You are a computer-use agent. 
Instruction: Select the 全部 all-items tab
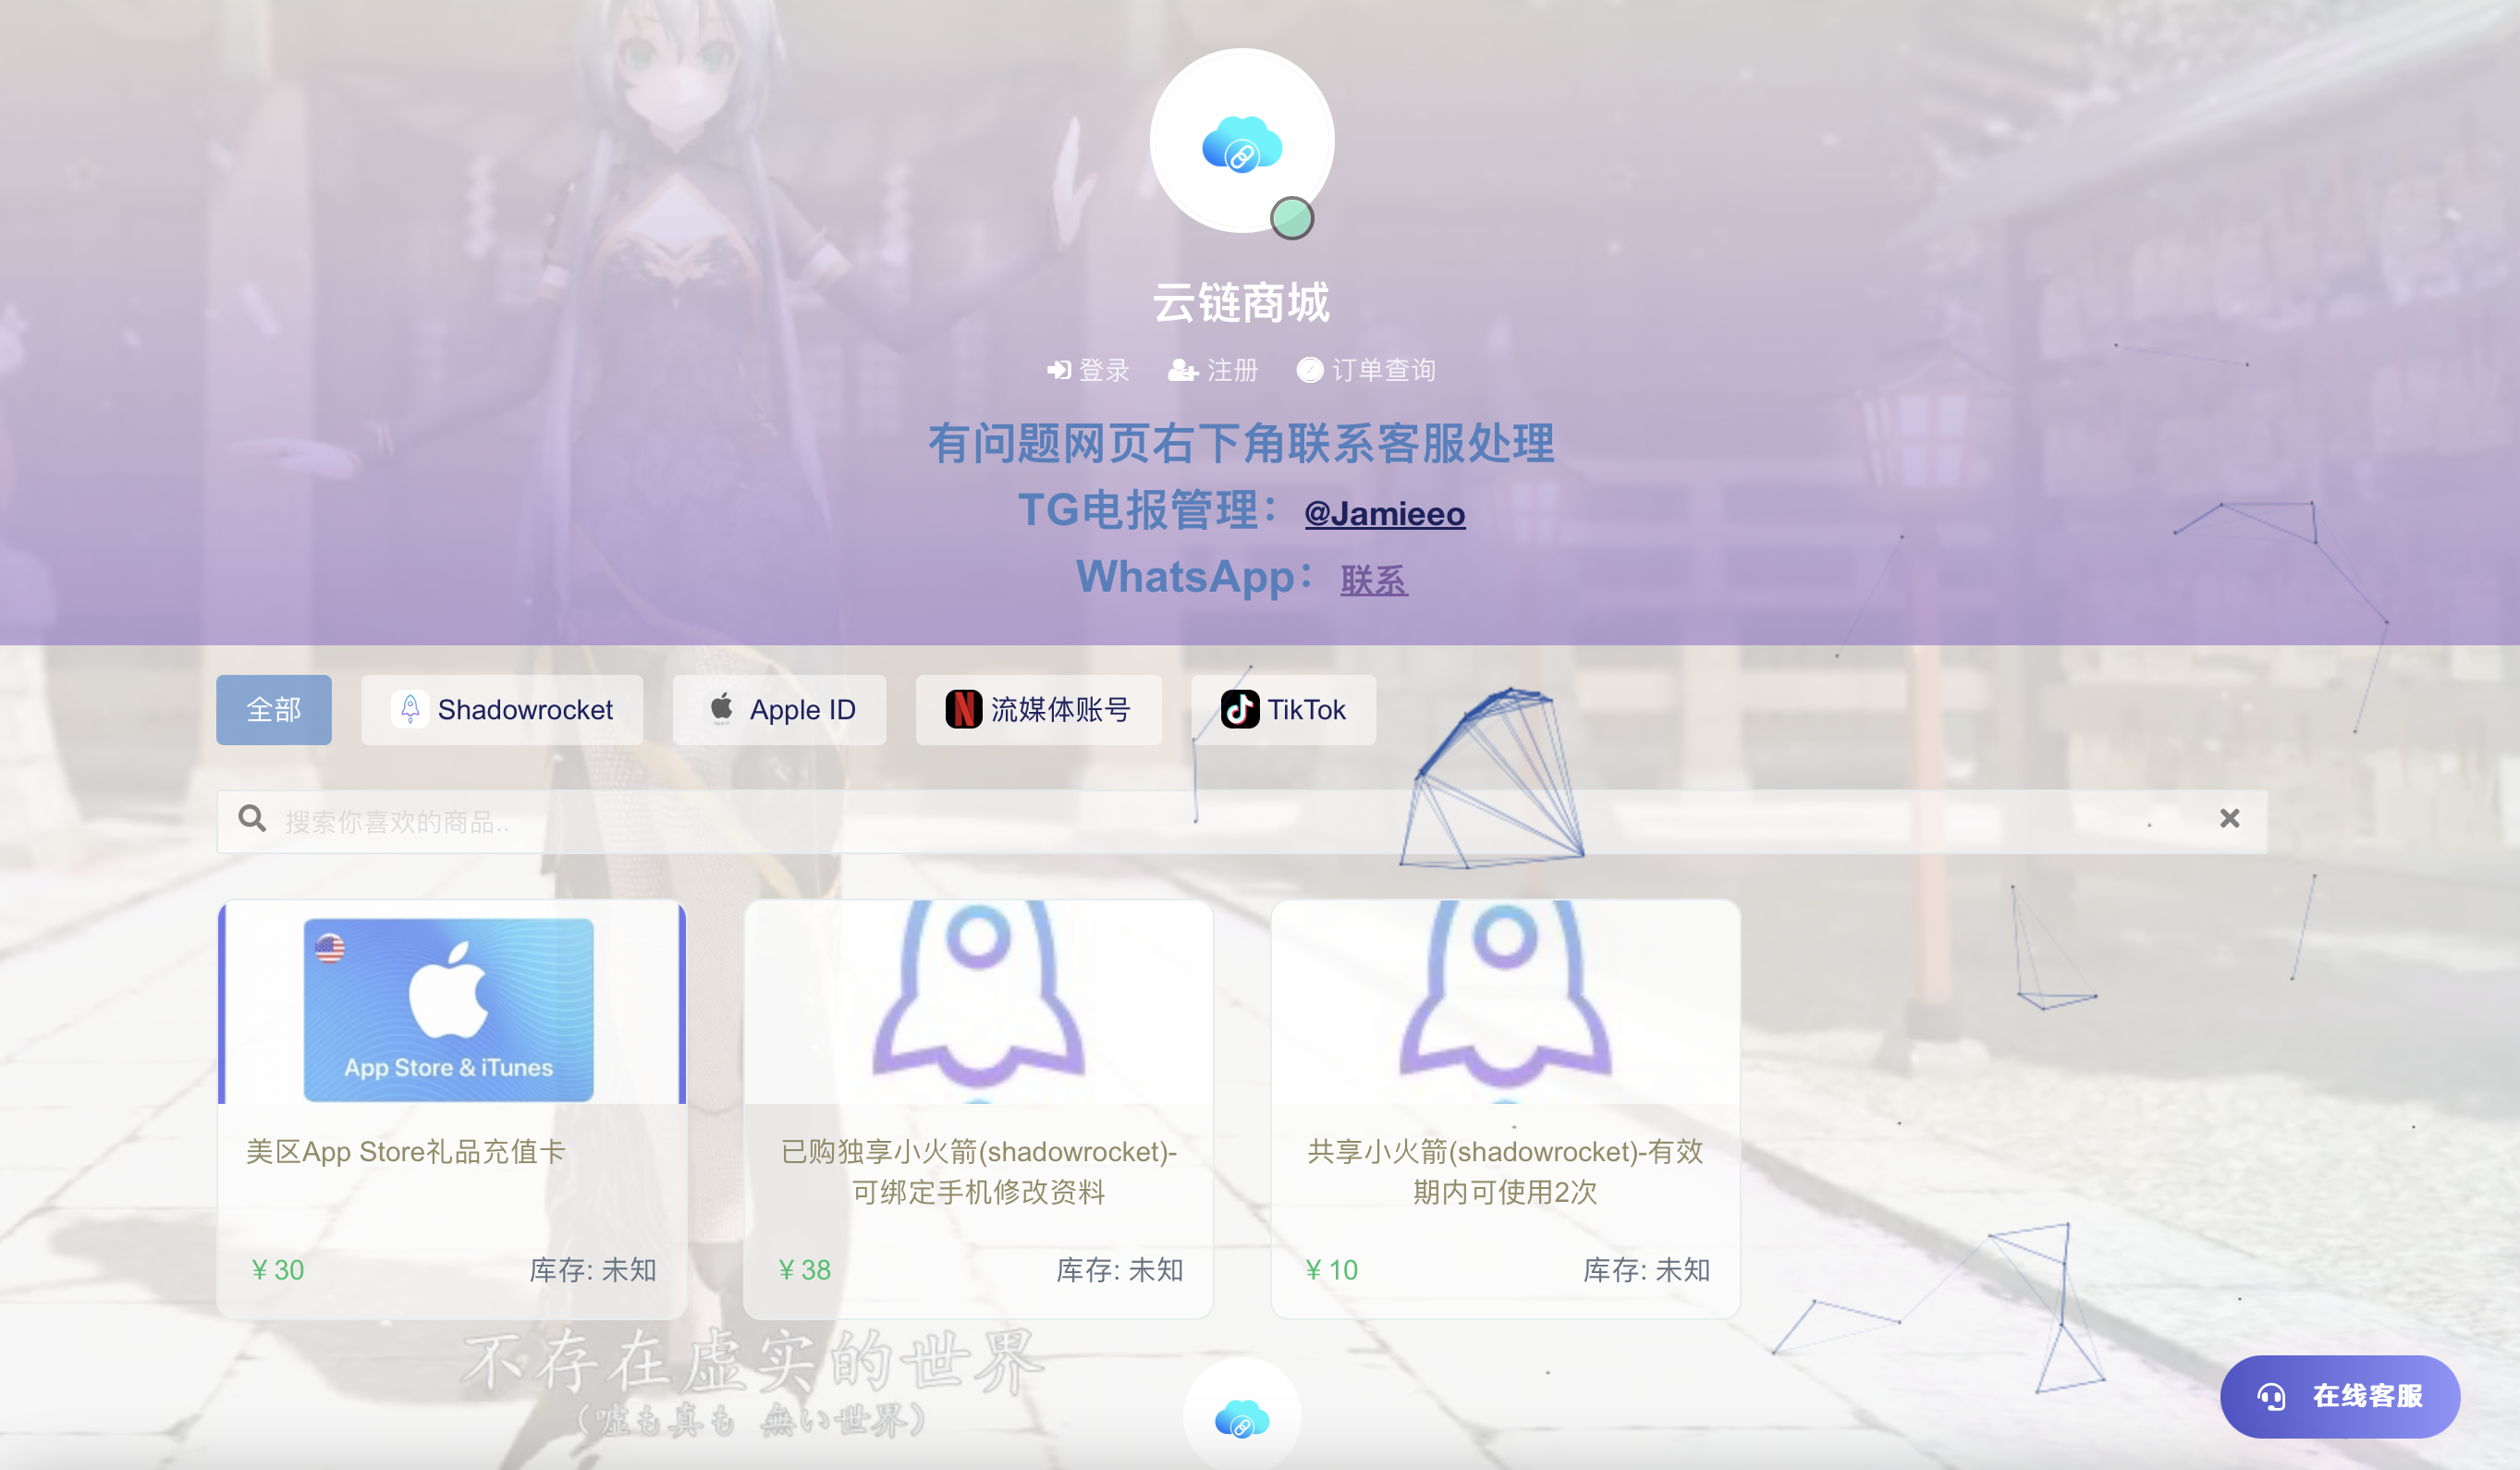pos(273,709)
